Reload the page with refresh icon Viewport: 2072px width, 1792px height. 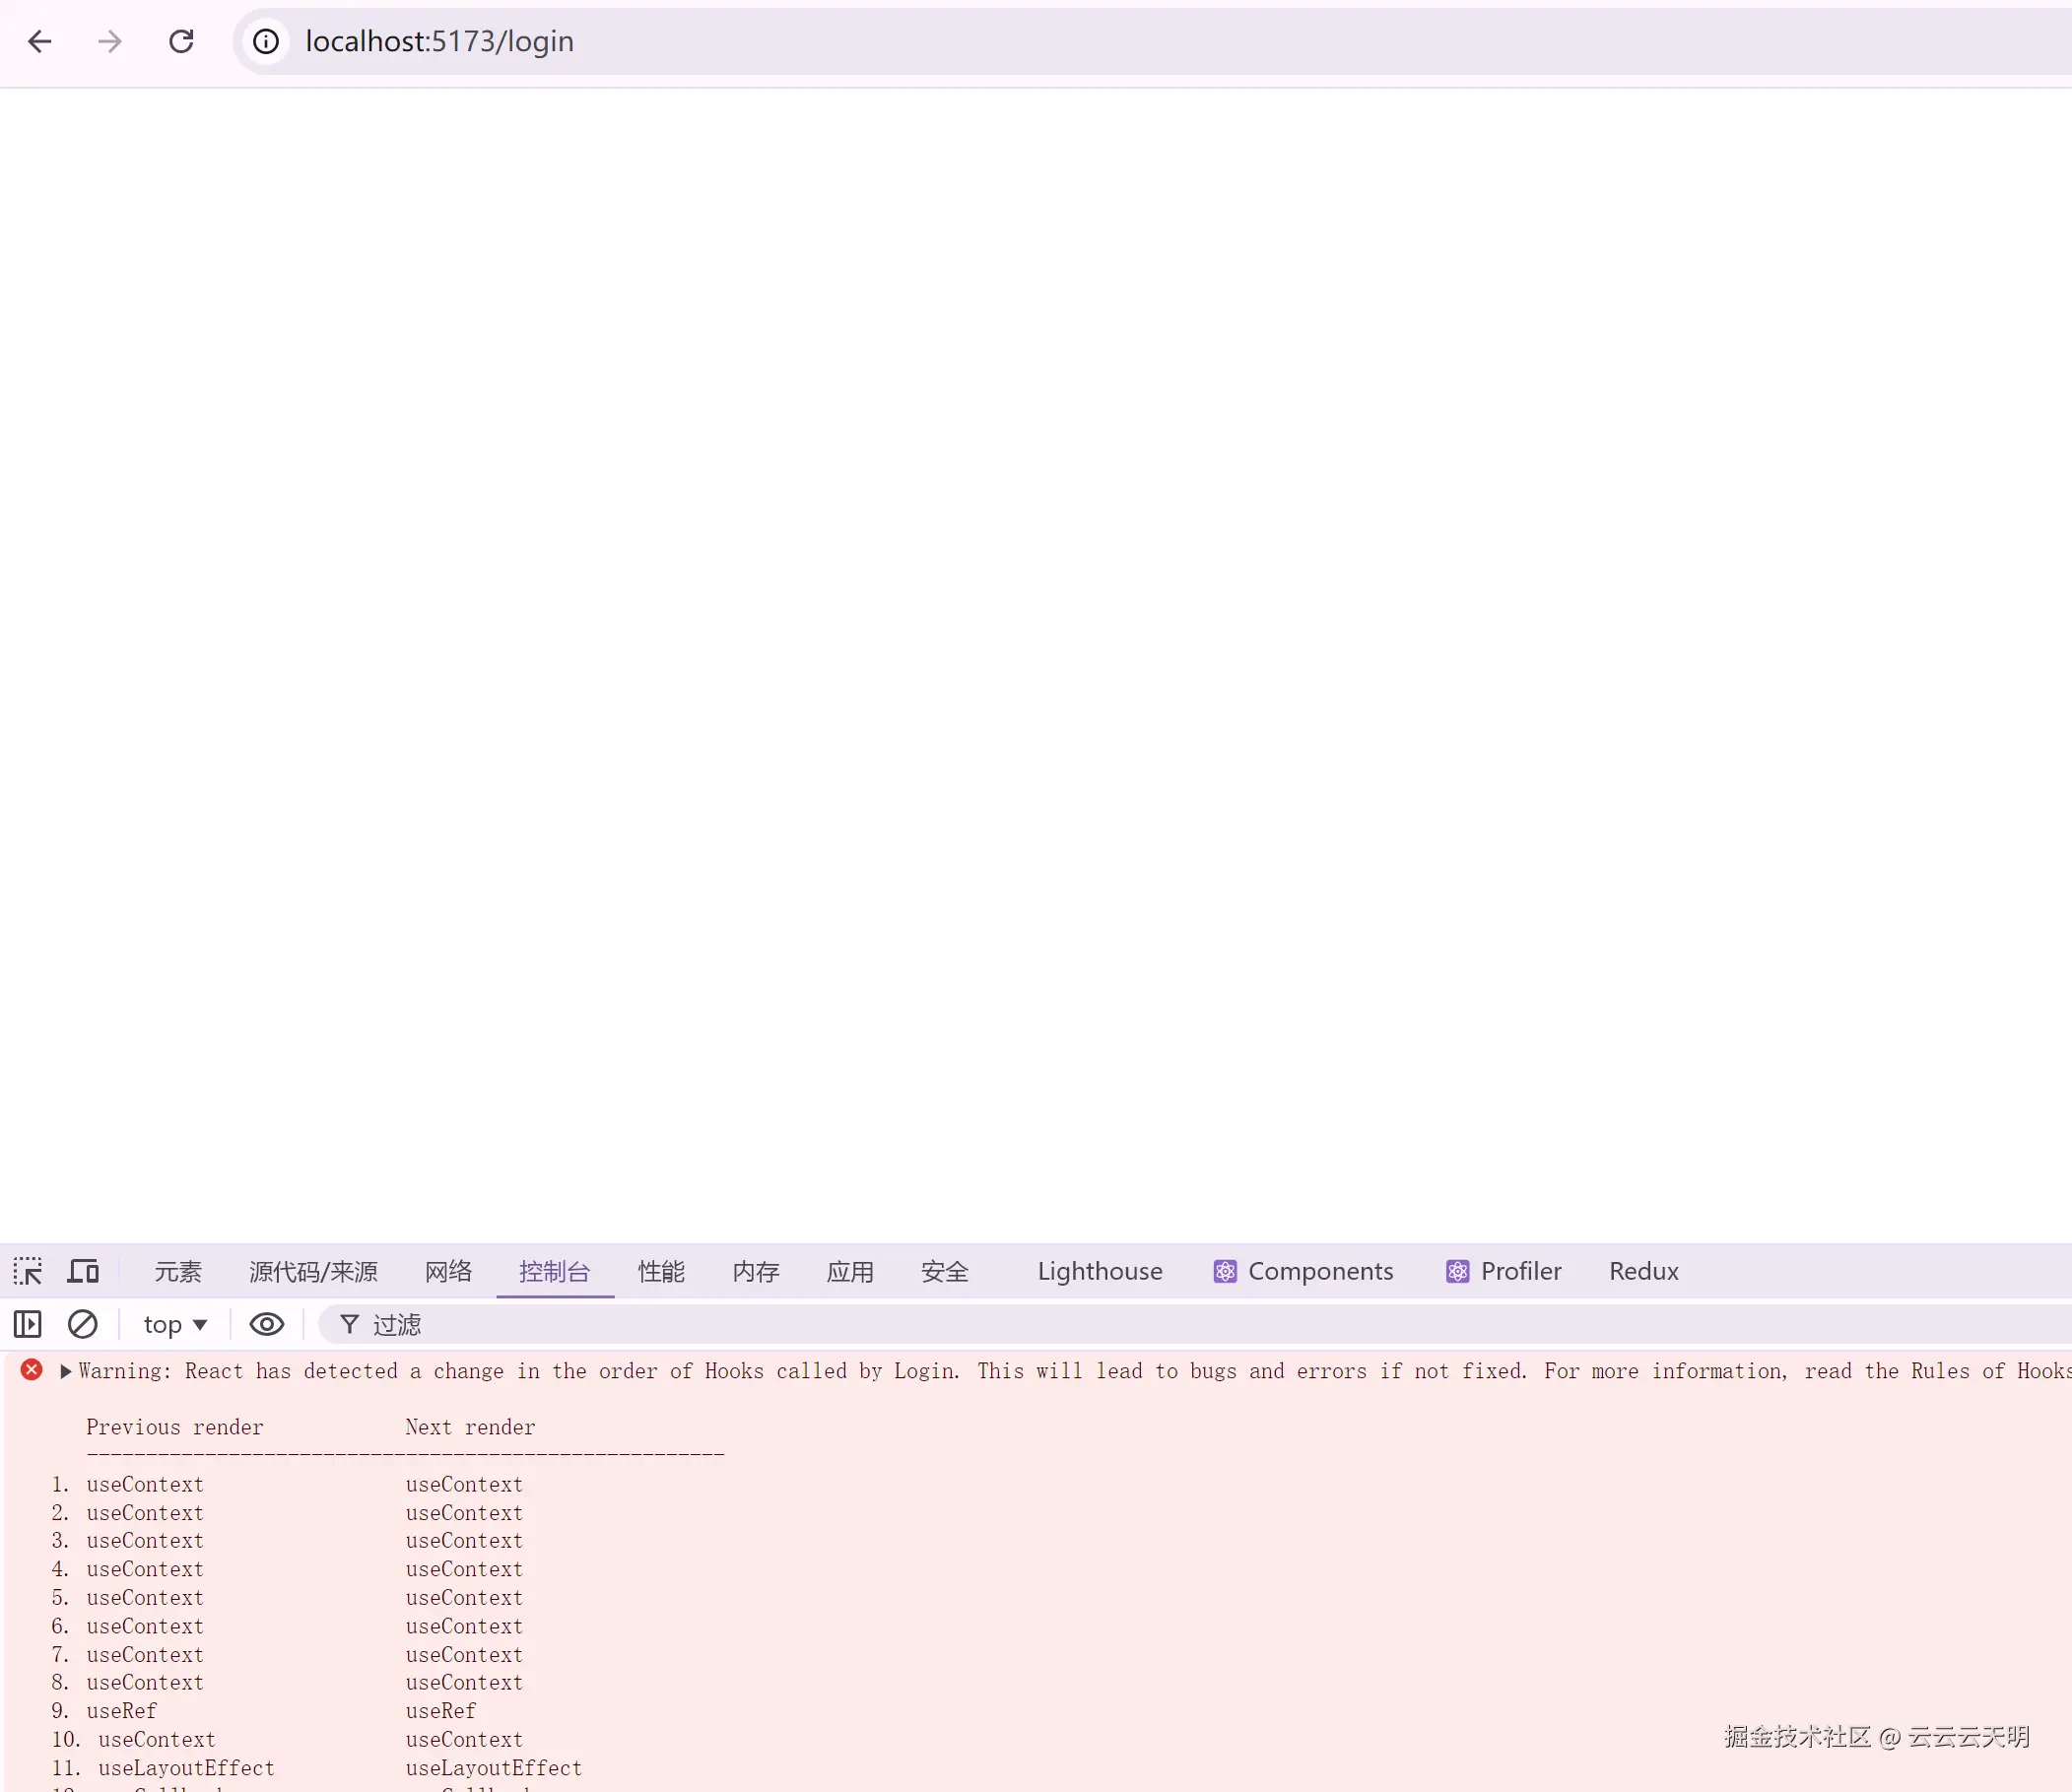(x=181, y=41)
